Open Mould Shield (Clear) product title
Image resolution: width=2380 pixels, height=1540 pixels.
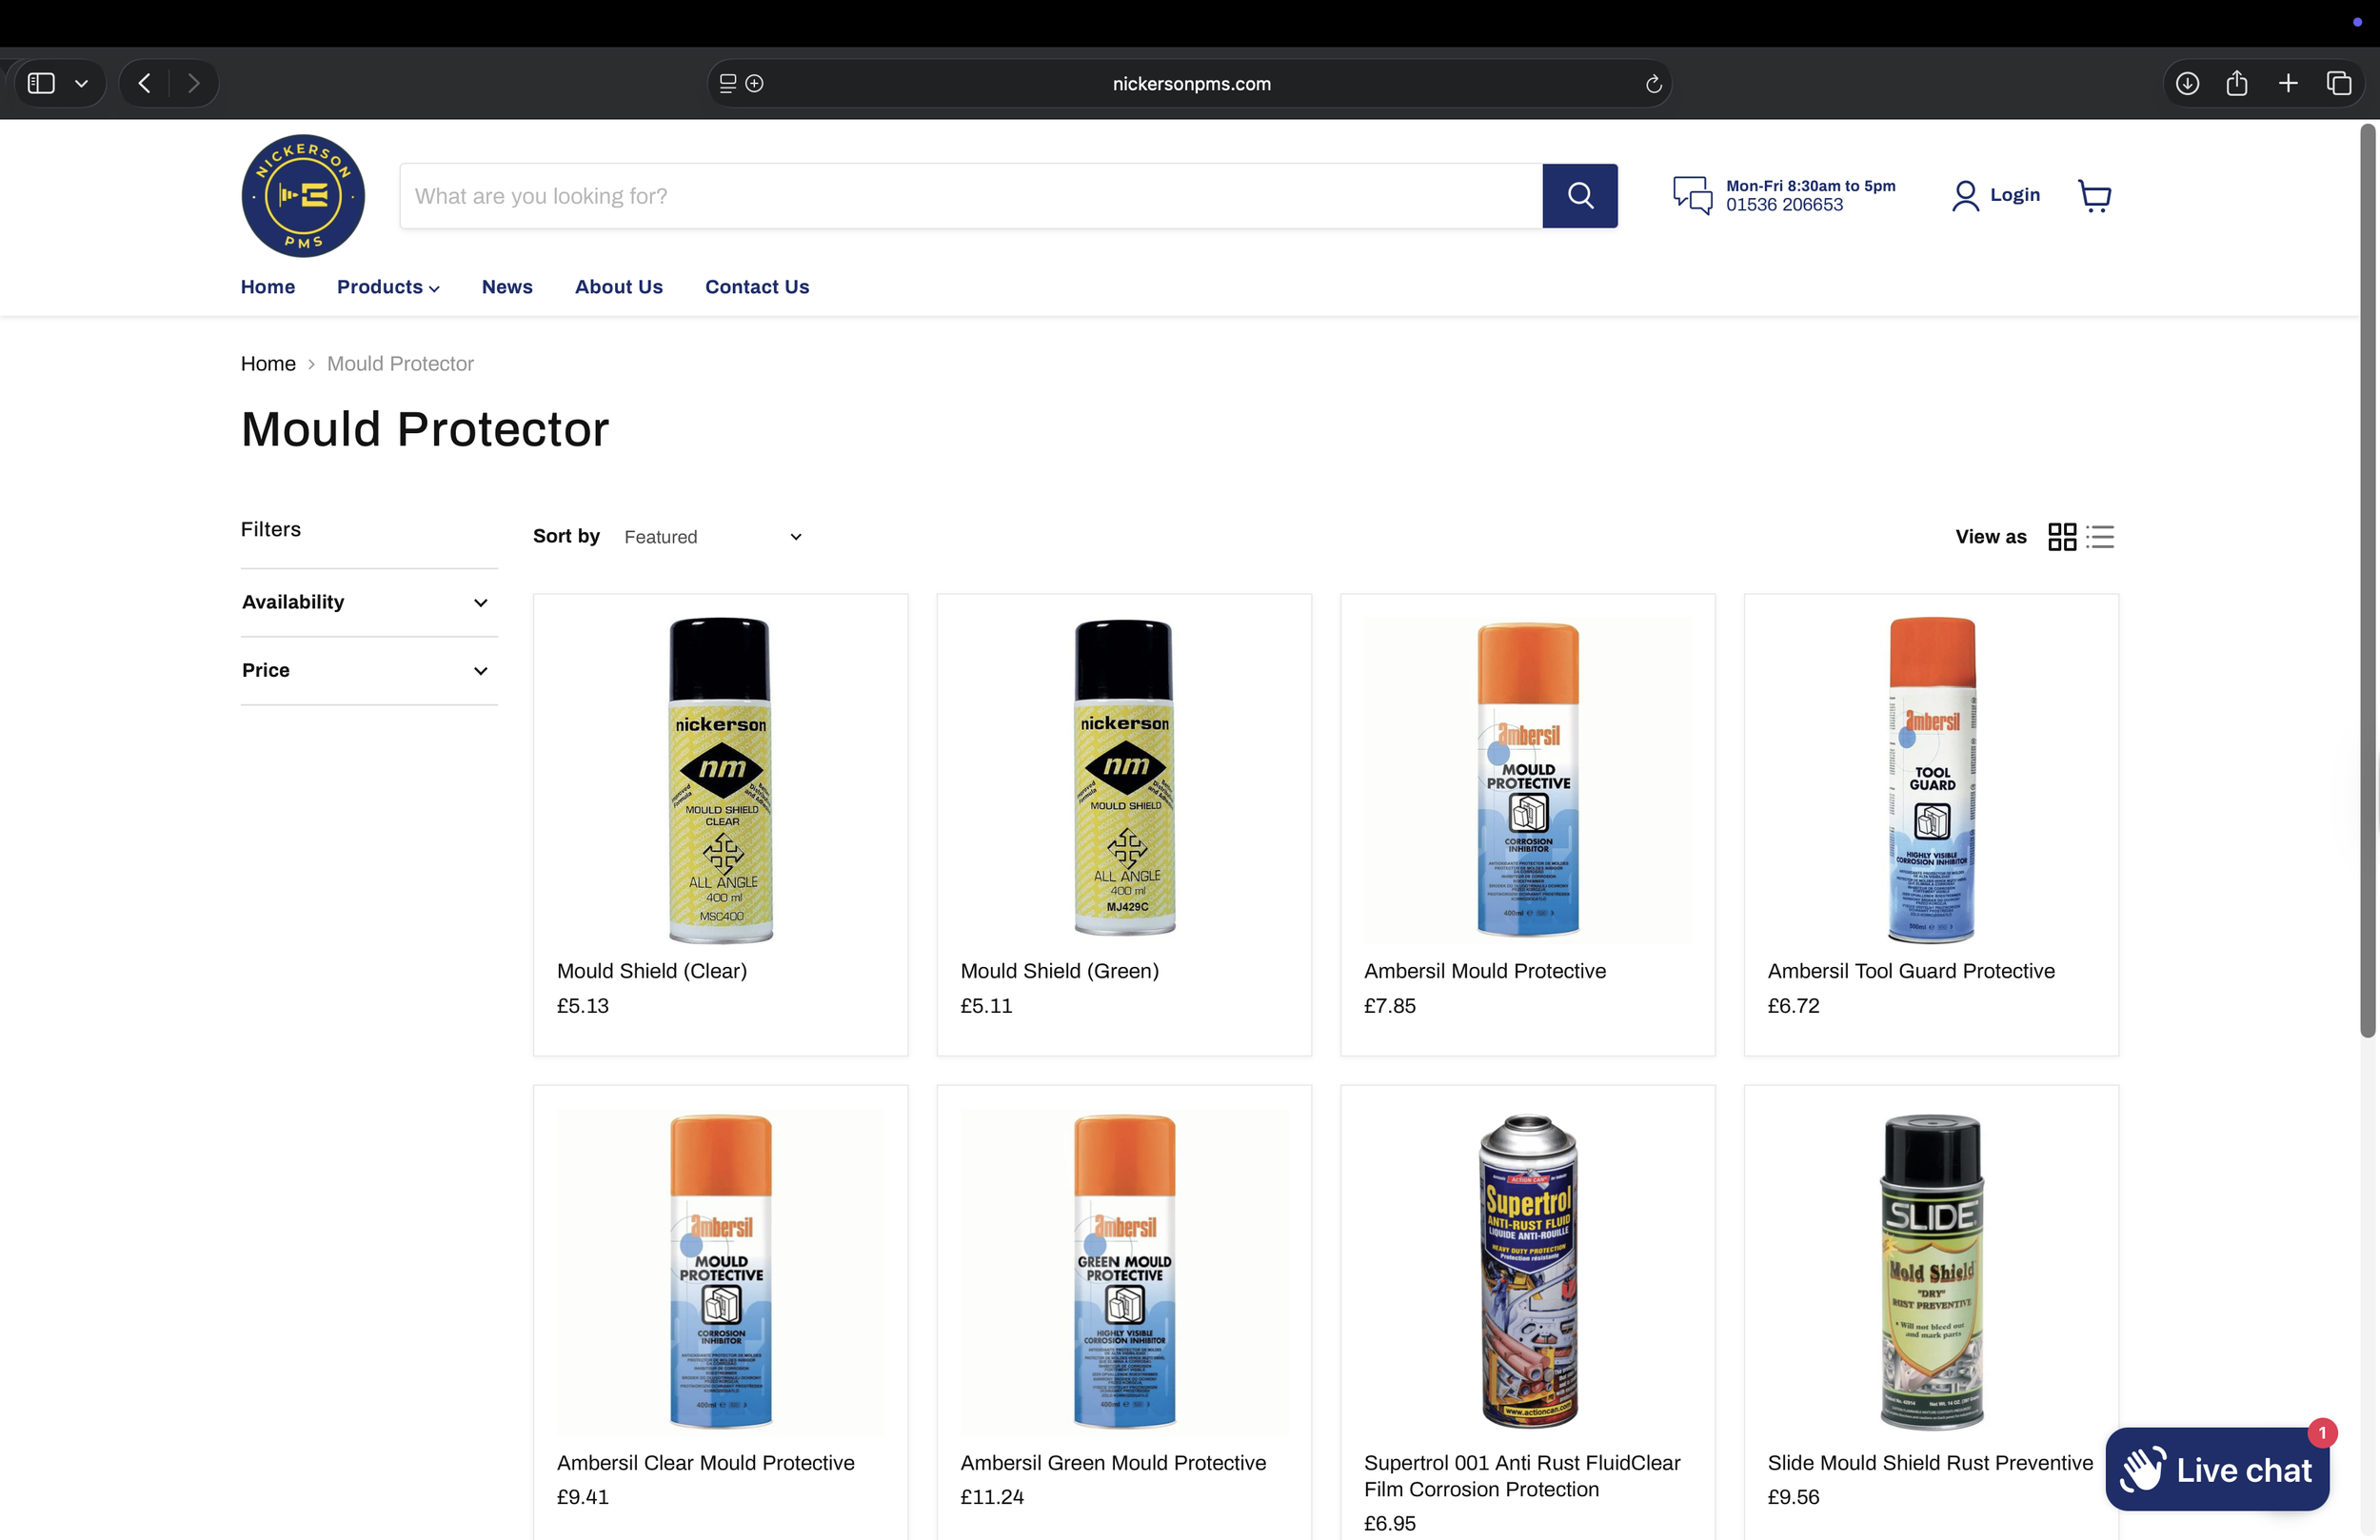[x=652, y=971]
